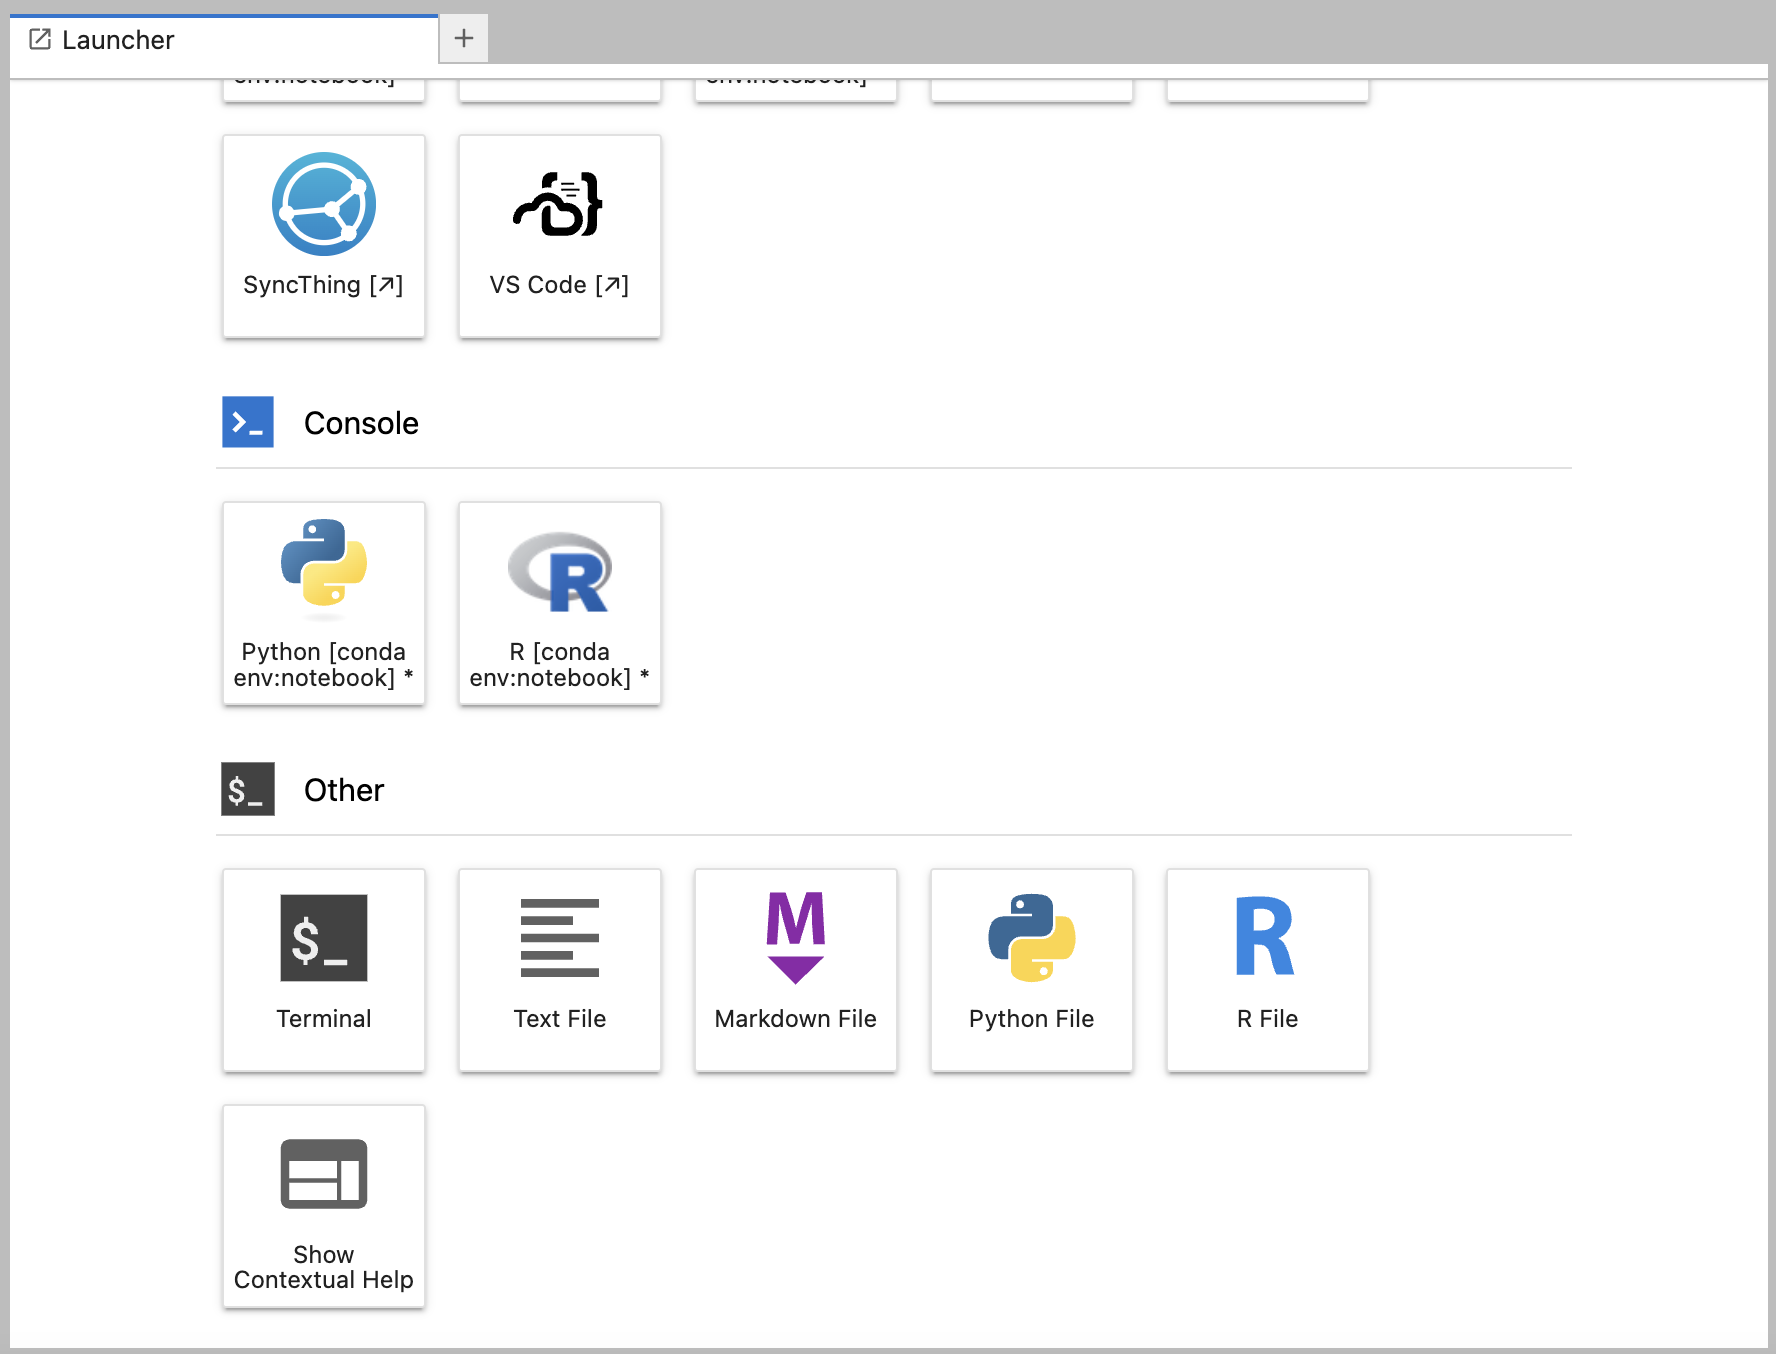Screen dimensions: 1776x1354
Task: Click the Show Contextual Help label
Action: 324,1267
